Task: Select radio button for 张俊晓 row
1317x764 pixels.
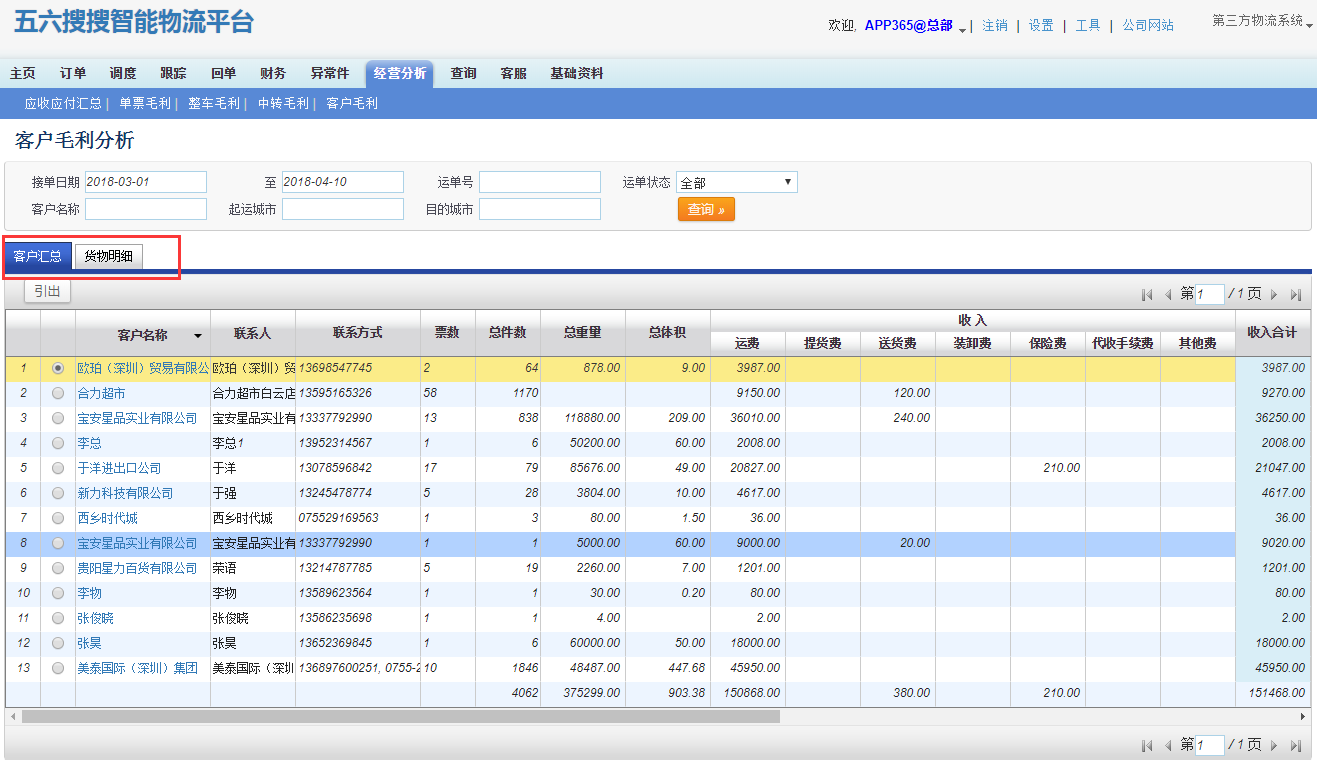Action: (58, 618)
